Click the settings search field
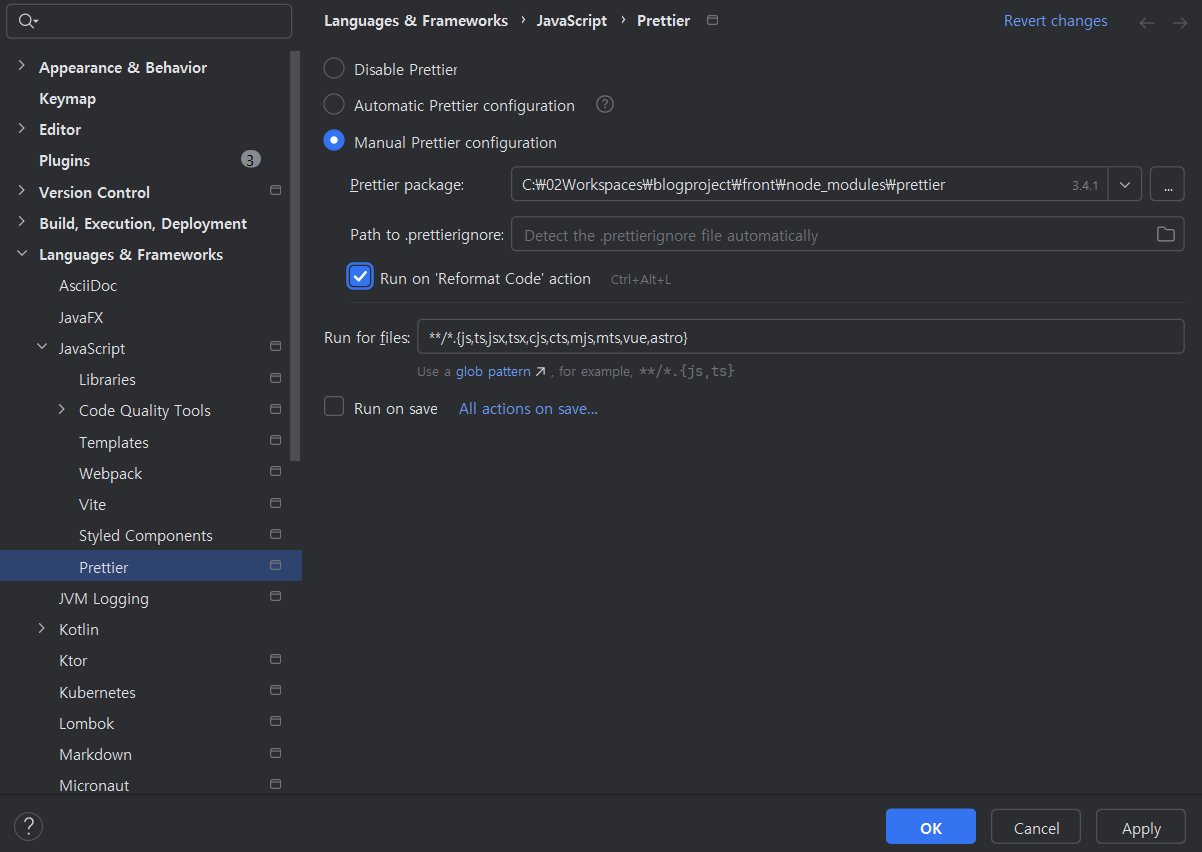Screen dimensions: 1202x852 [x=149, y=21]
